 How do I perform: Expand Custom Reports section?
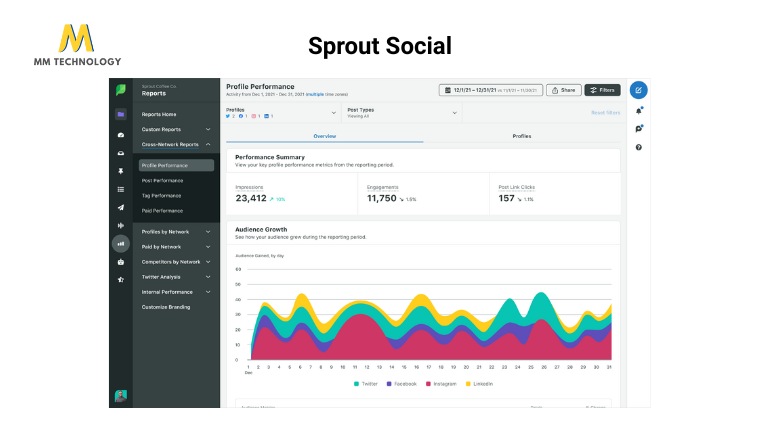click(x=176, y=129)
